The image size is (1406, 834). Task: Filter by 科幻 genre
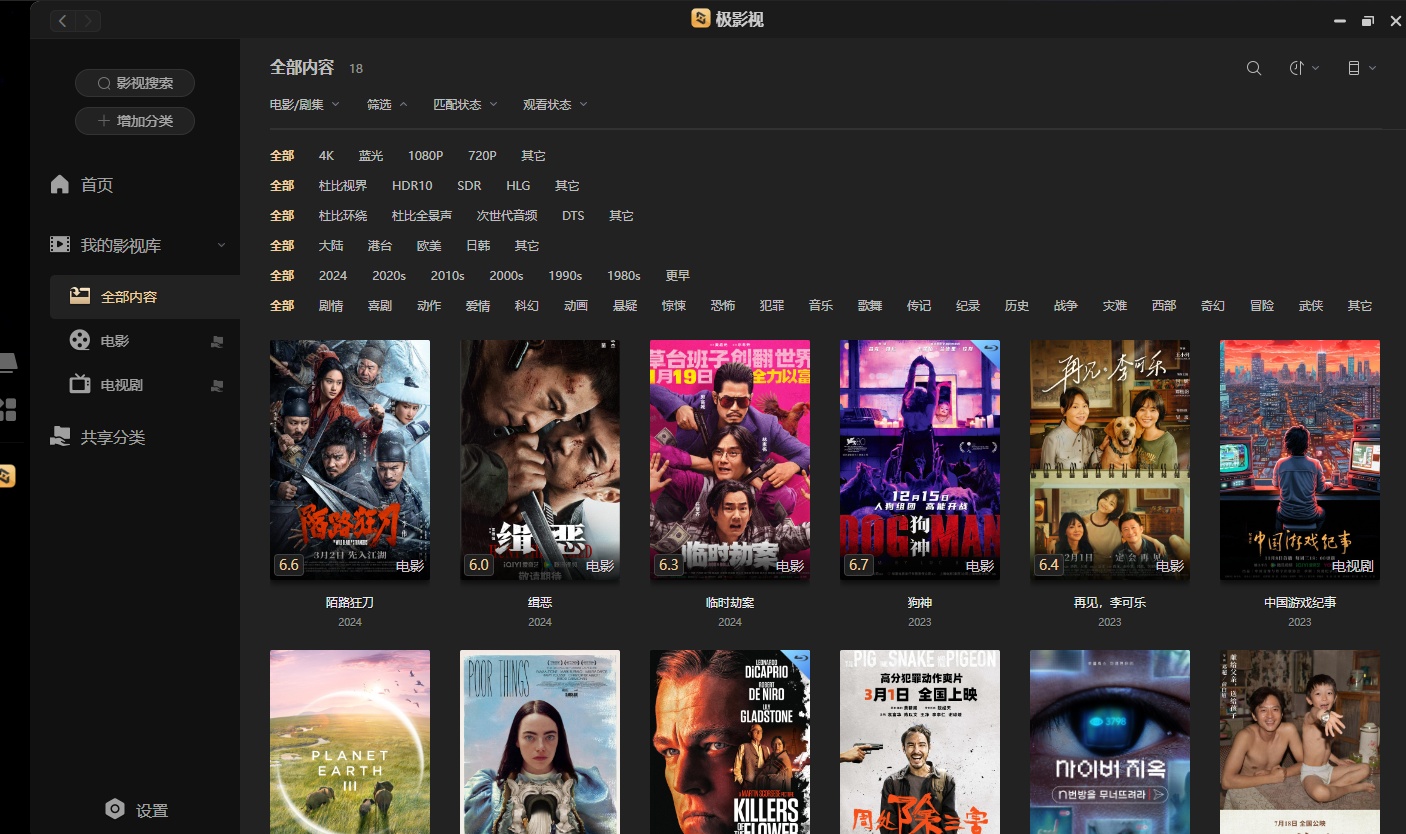[x=527, y=306]
